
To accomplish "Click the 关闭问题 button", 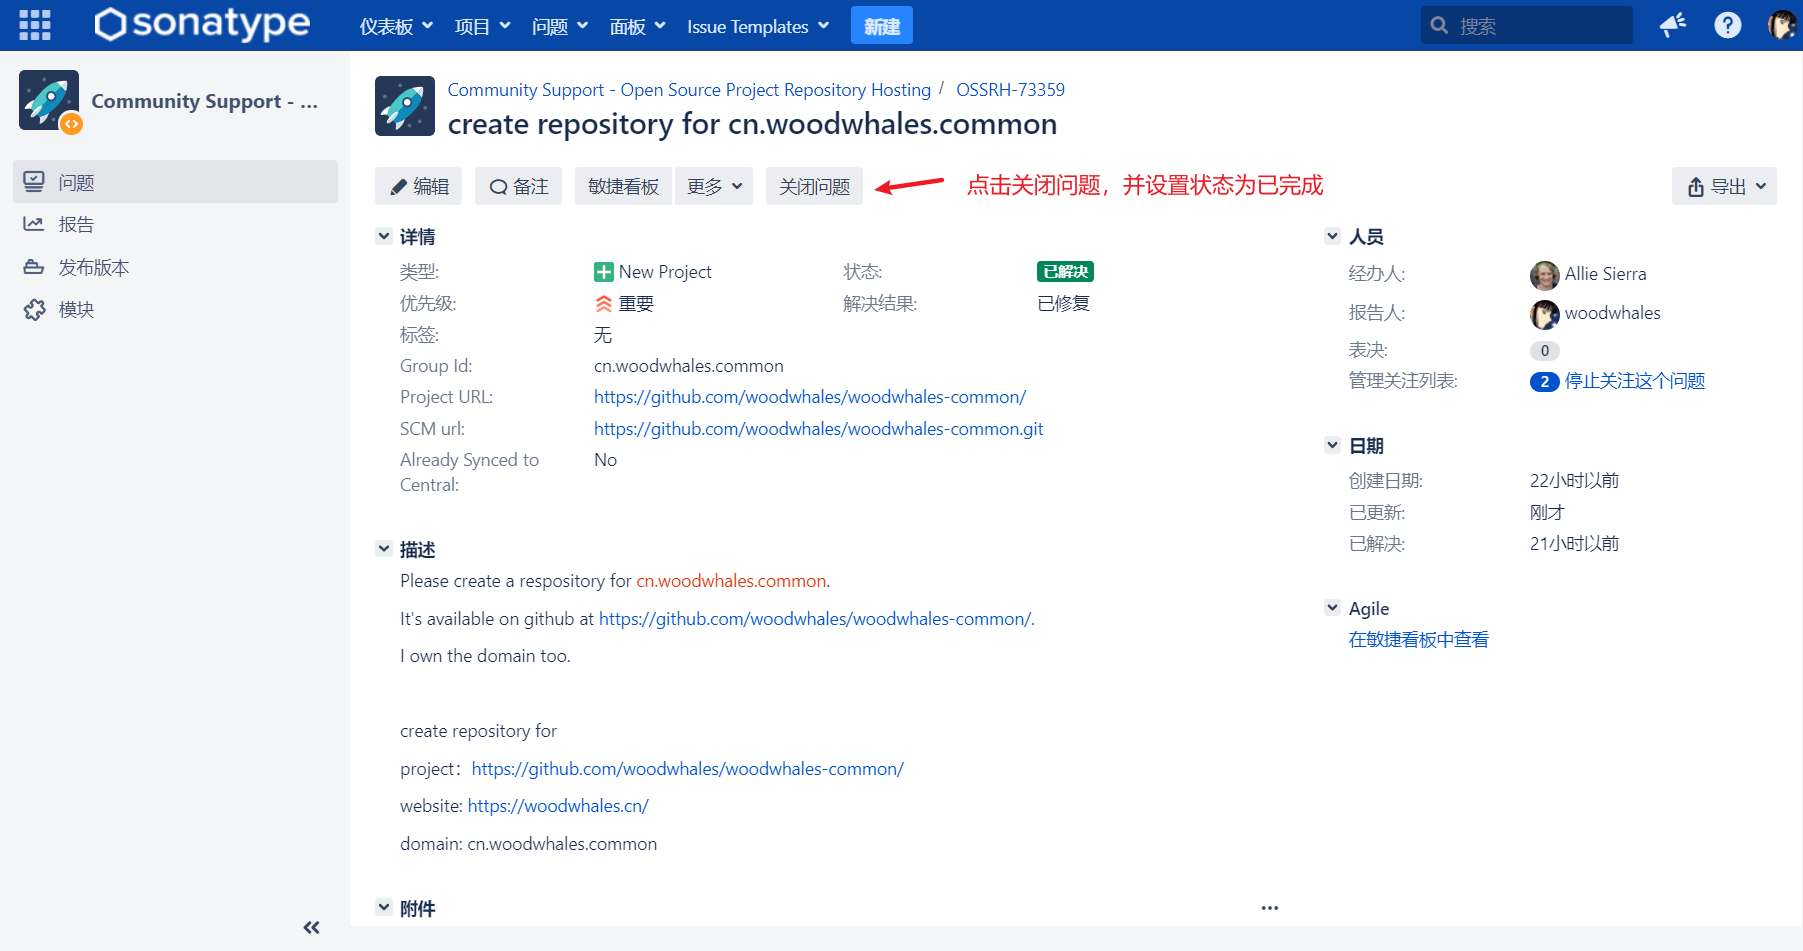I will (x=814, y=186).
